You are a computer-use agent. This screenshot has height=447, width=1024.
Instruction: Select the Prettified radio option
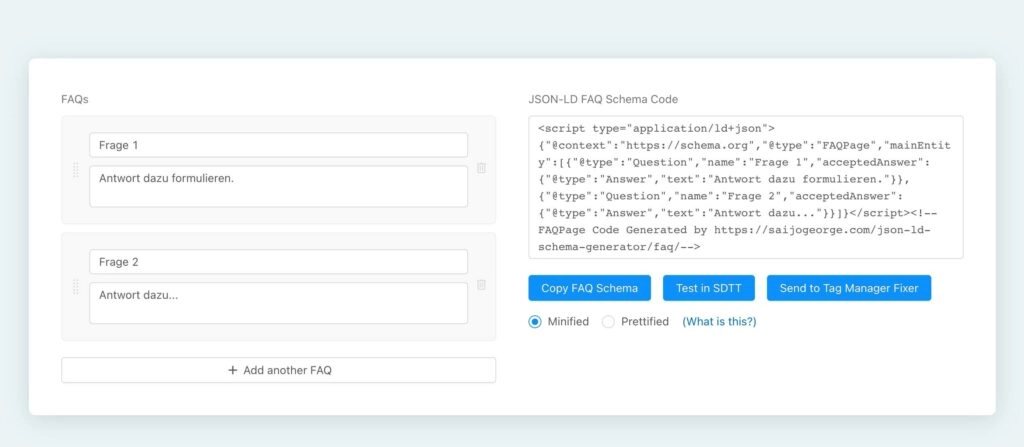pyautogui.click(x=608, y=322)
